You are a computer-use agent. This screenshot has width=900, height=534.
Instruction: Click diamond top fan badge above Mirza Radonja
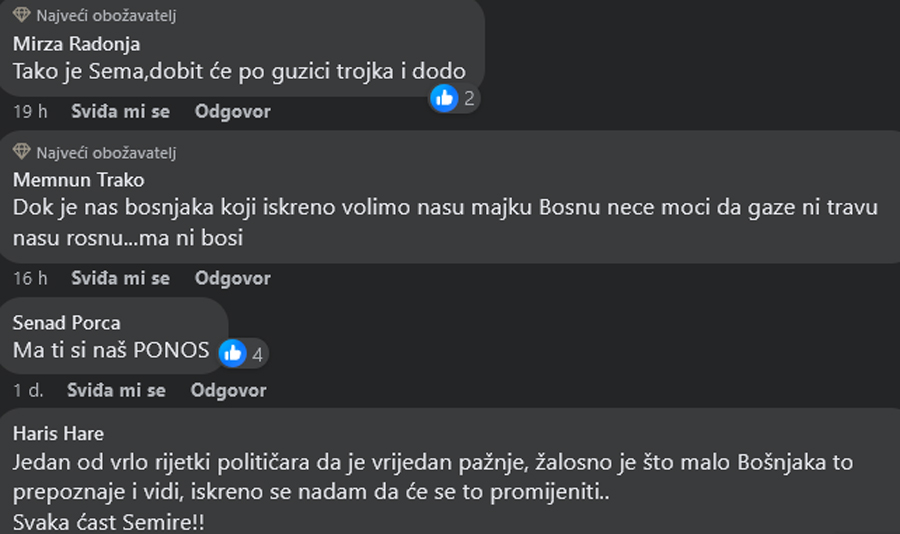[x=22, y=14]
